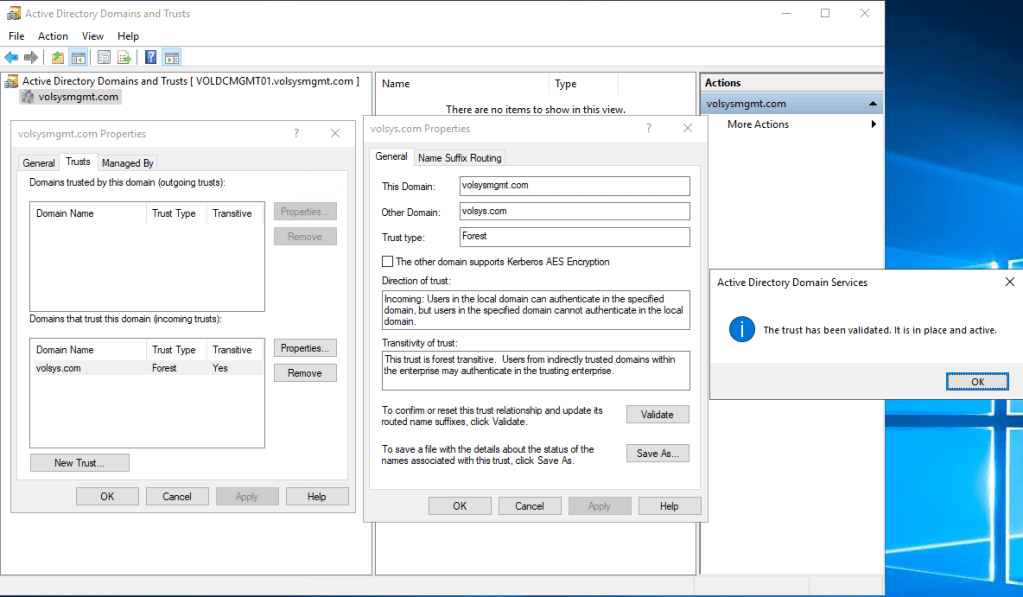
Task: Expand the More Actions submenu arrow
Action: click(873, 125)
